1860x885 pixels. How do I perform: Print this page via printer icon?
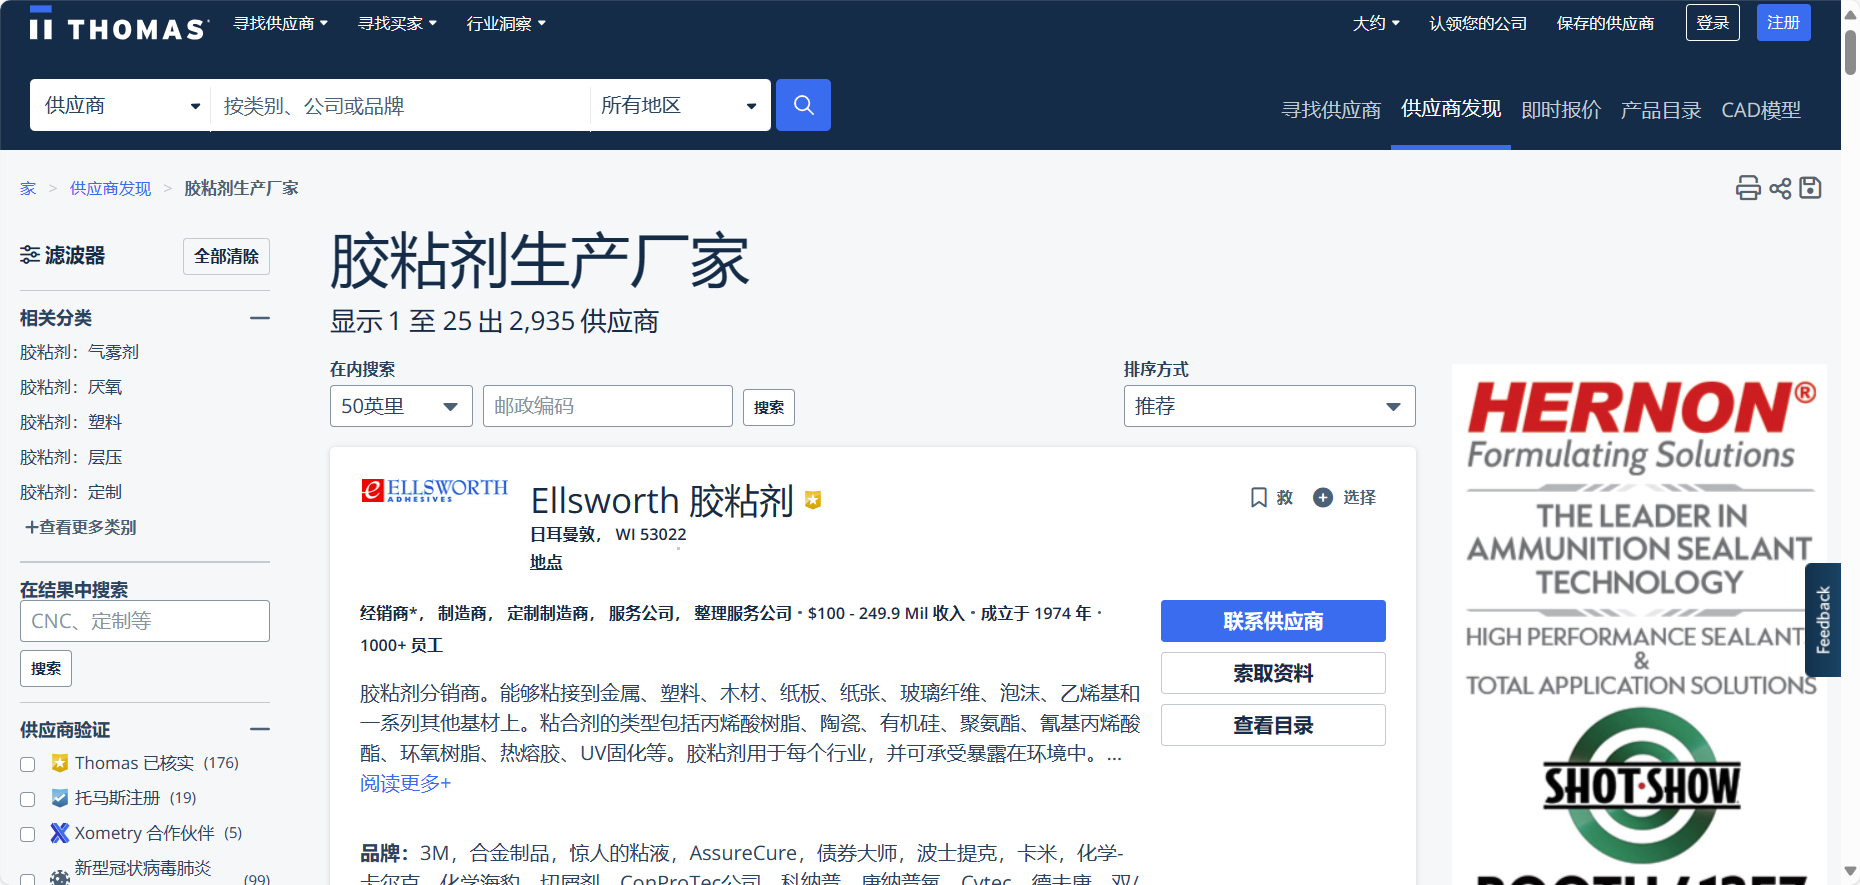coord(1748,188)
